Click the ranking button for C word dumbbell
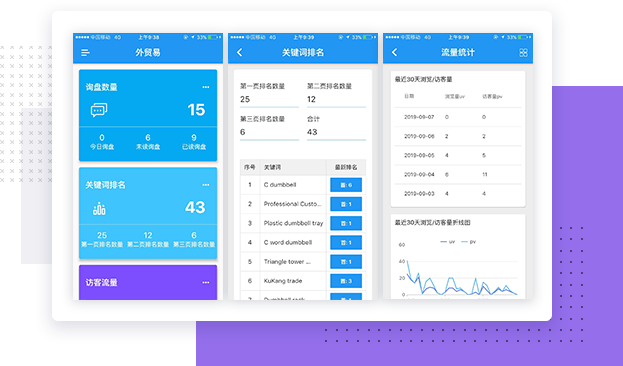 [x=346, y=242]
